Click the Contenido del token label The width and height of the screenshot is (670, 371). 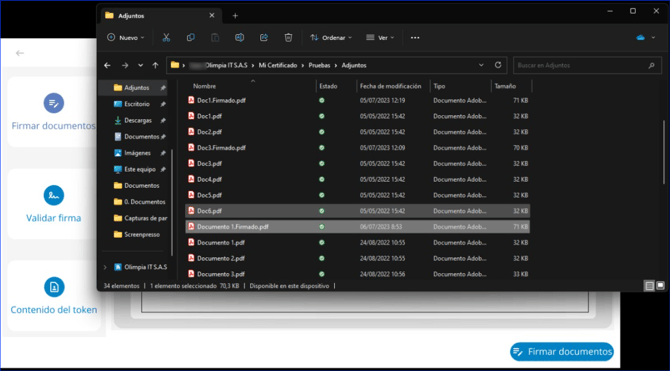pyautogui.click(x=54, y=310)
